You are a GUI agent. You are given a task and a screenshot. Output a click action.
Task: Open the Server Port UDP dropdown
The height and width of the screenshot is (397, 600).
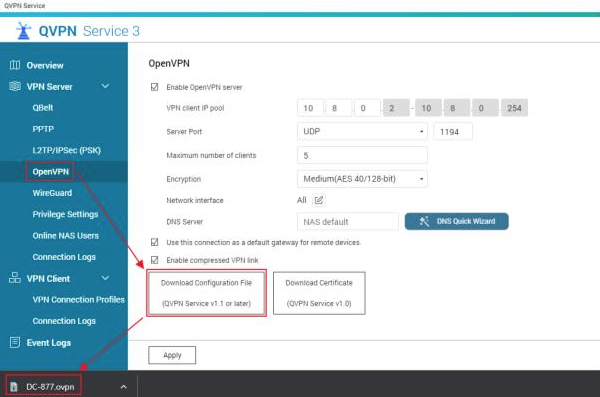[362, 131]
